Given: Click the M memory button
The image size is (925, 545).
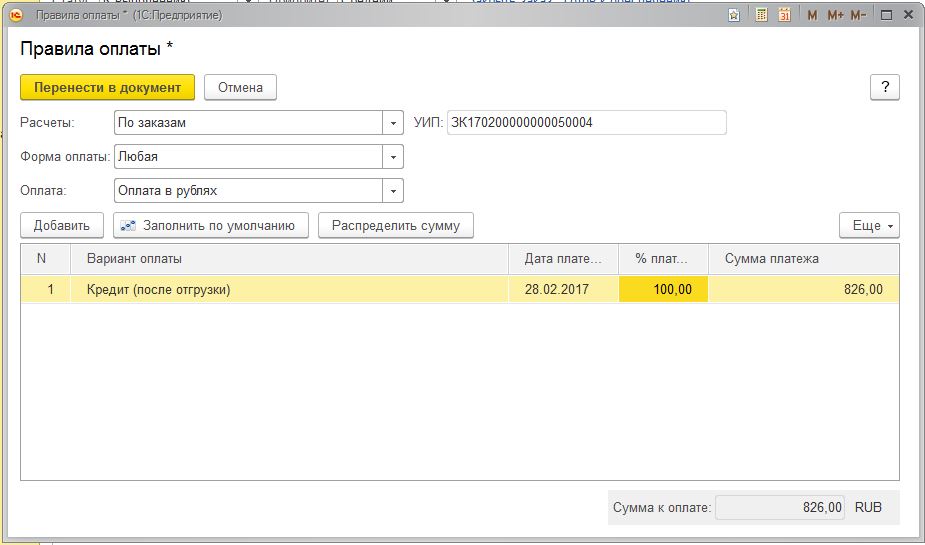Looking at the screenshot, I should point(812,15).
